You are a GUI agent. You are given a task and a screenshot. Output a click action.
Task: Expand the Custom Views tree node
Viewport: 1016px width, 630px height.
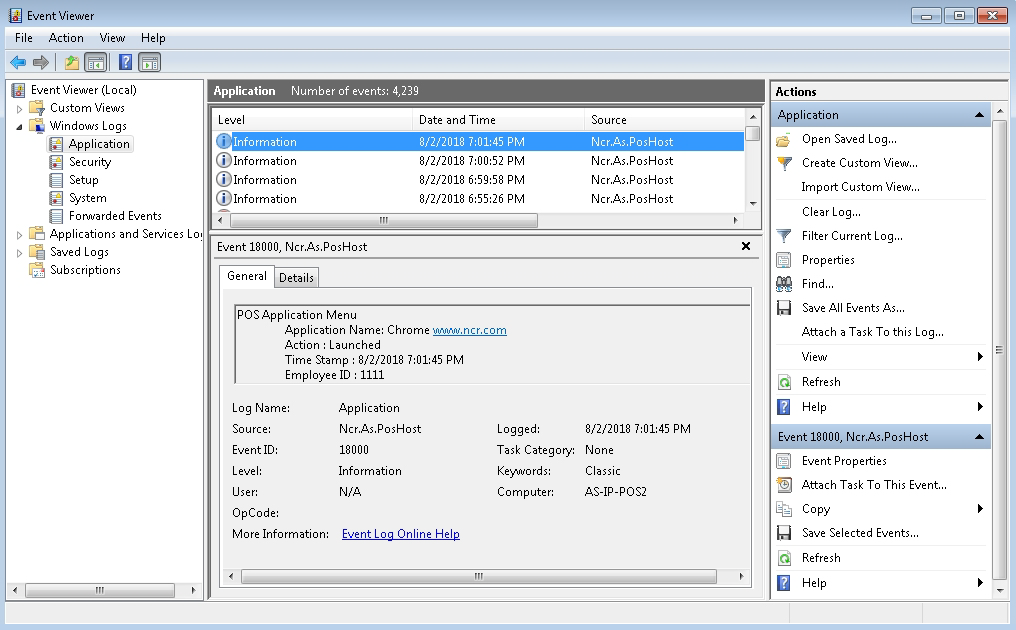pyautogui.click(x=19, y=108)
